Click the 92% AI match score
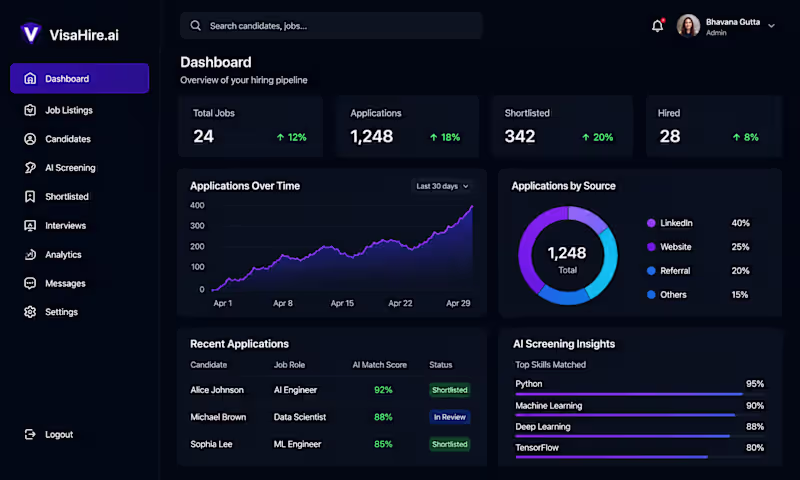The image size is (800, 480). (383, 390)
